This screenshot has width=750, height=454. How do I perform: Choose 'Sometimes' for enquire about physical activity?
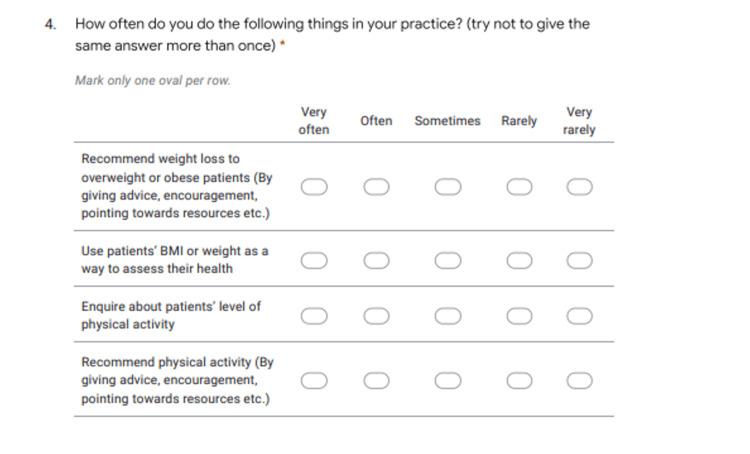point(448,316)
